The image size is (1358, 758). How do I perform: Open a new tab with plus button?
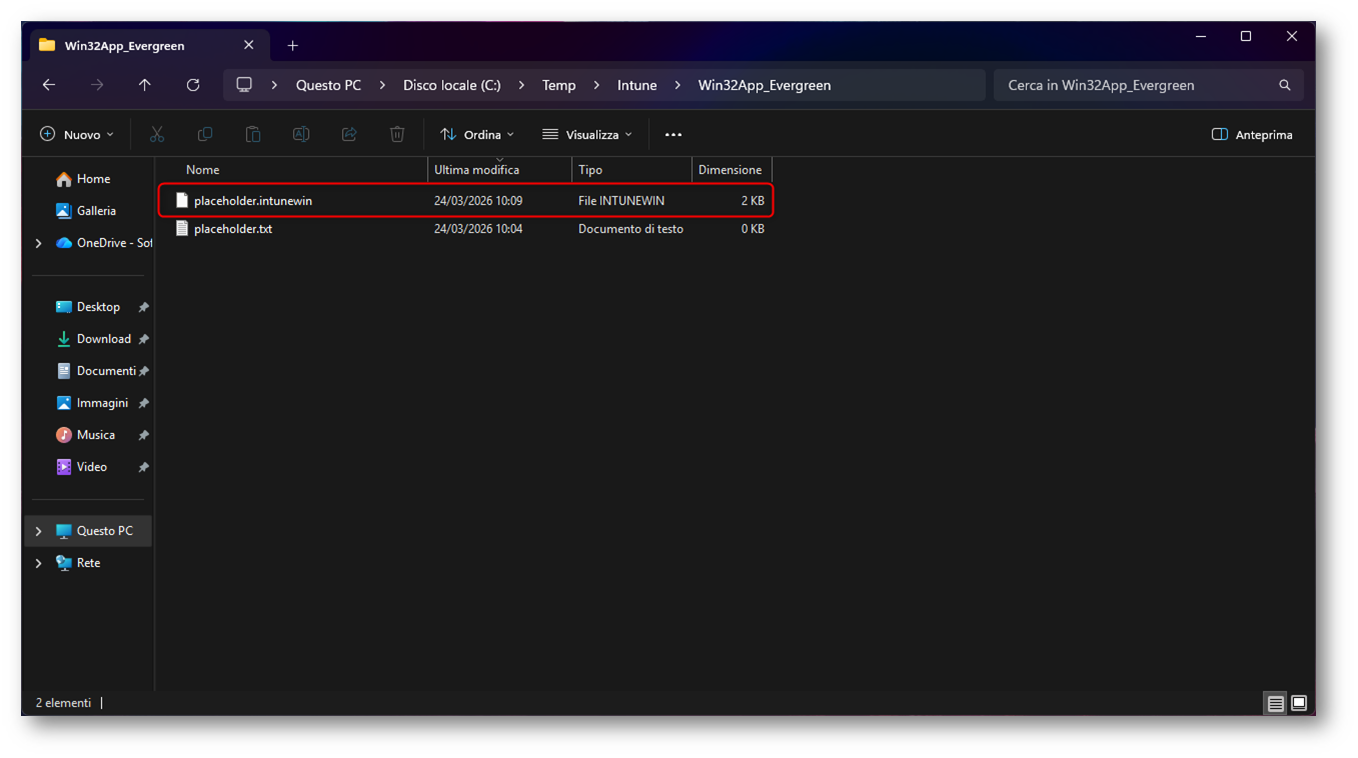coord(293,45)
